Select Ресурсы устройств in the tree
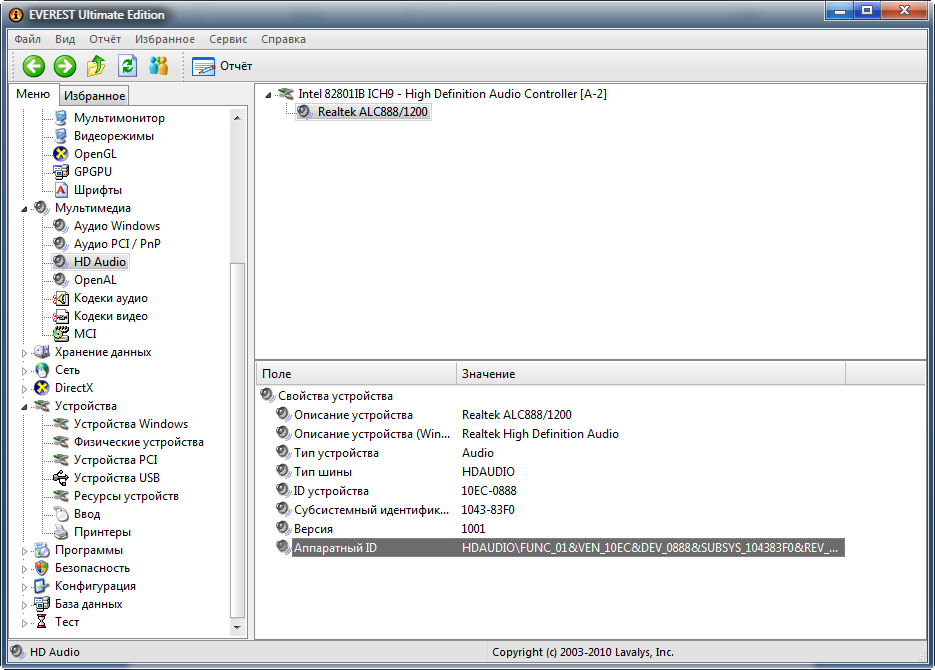 pos(126,496)
